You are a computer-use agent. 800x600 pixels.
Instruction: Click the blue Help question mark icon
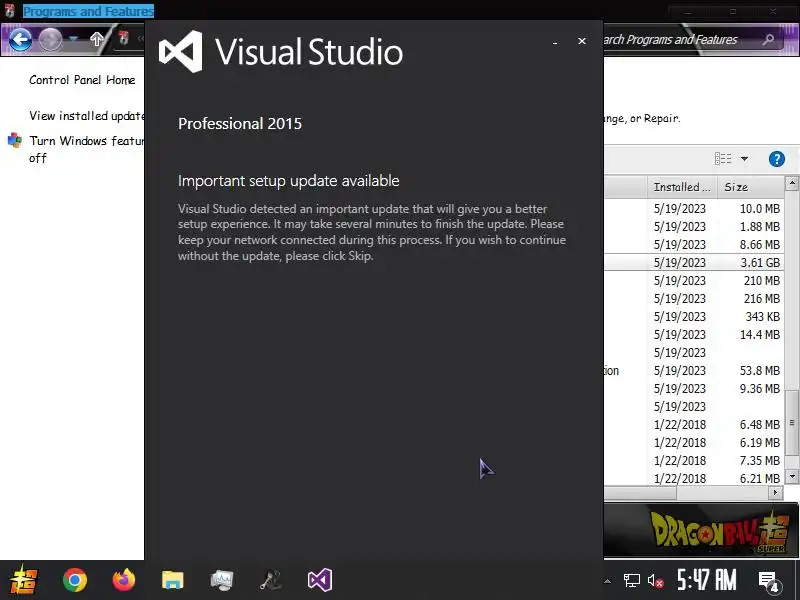point(777,159)
